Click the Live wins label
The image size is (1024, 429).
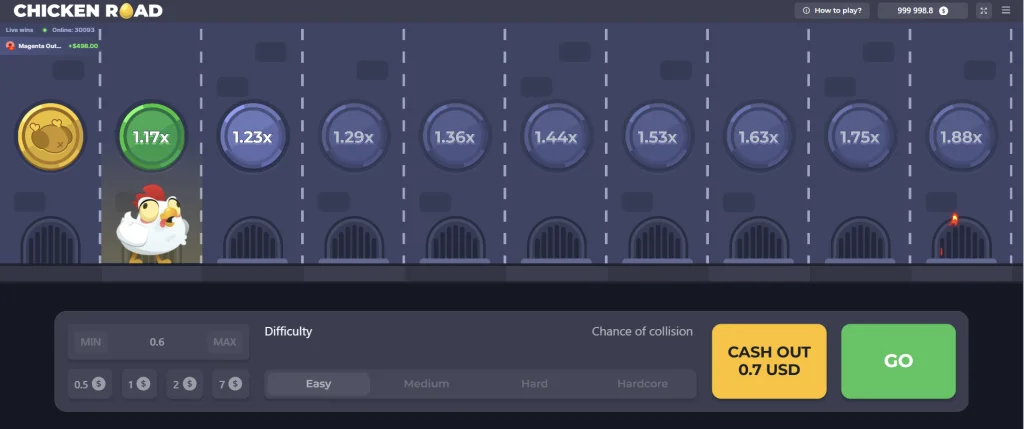coord(20,30)
